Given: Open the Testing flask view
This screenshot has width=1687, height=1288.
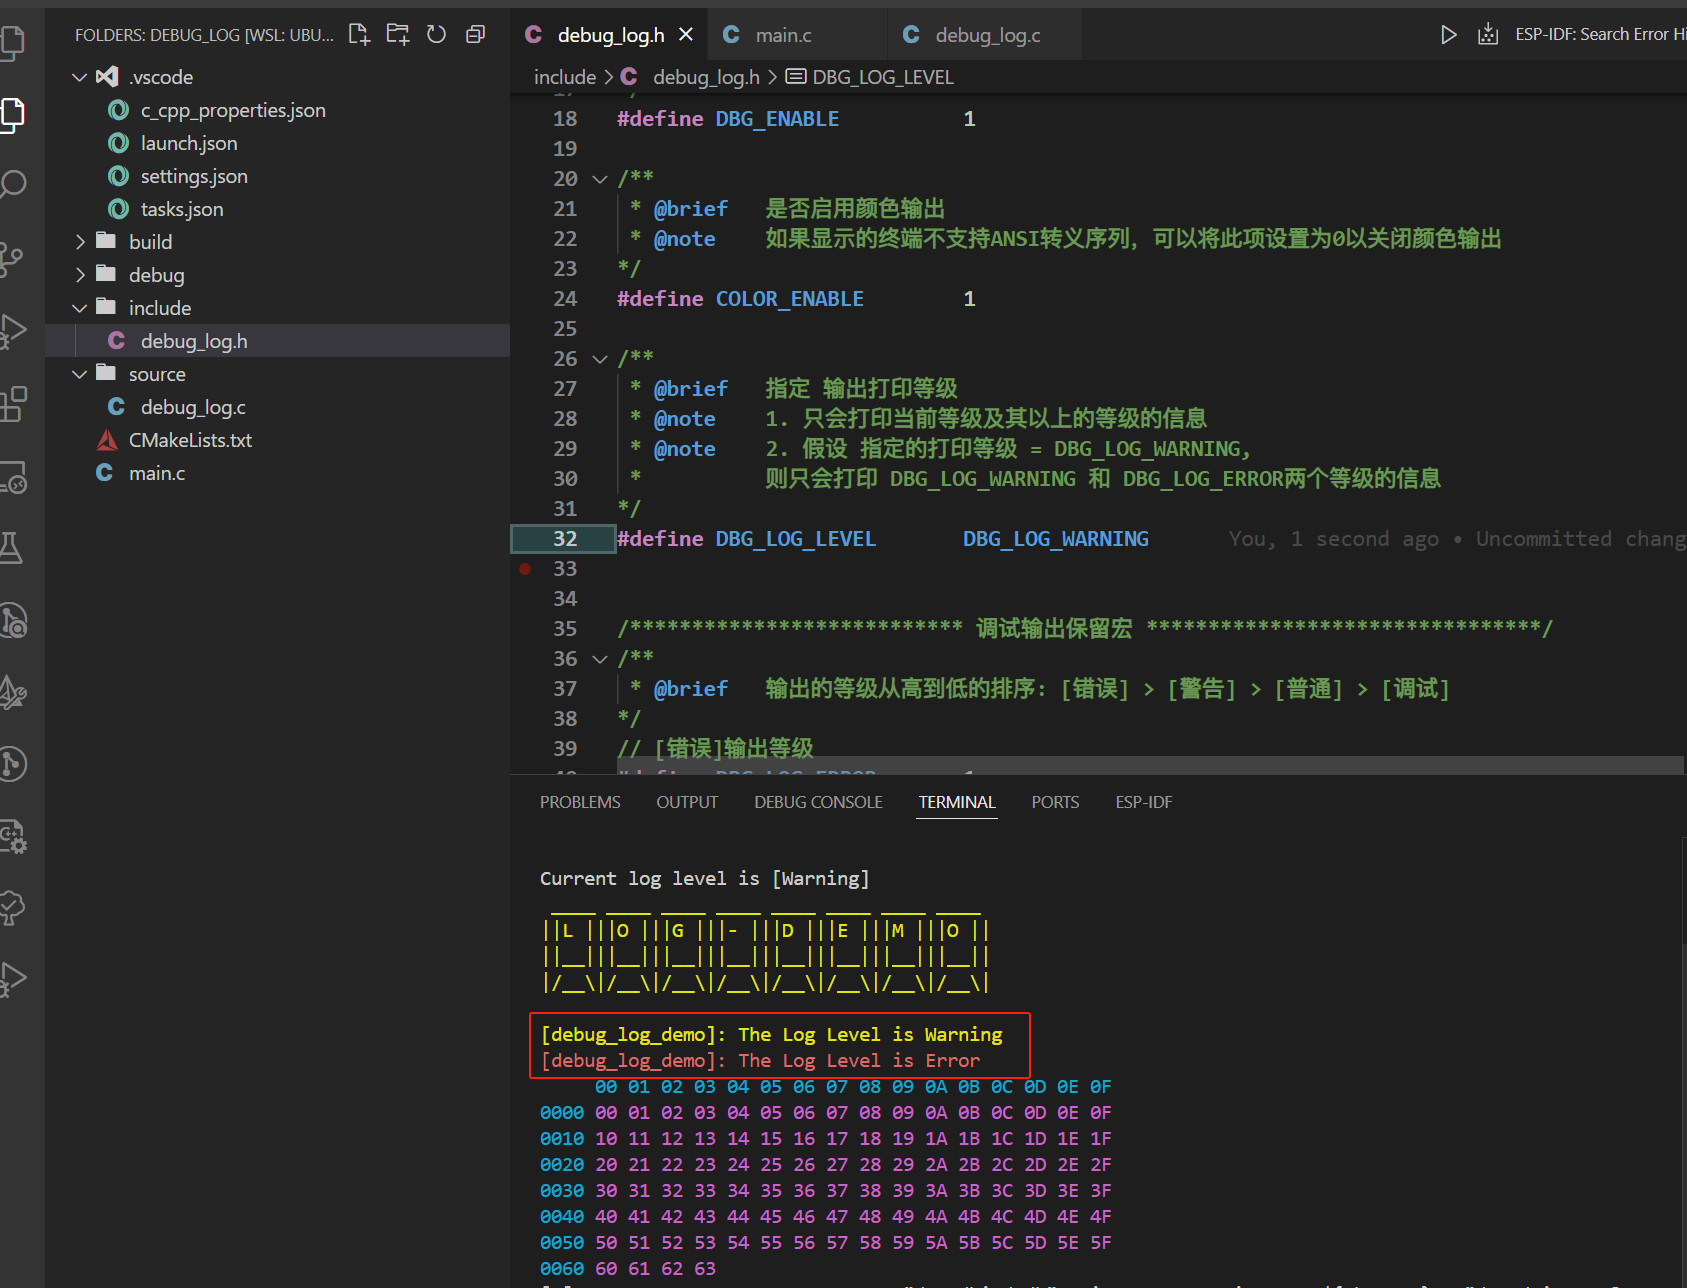Looking at the screenshot, I should 12,547.
